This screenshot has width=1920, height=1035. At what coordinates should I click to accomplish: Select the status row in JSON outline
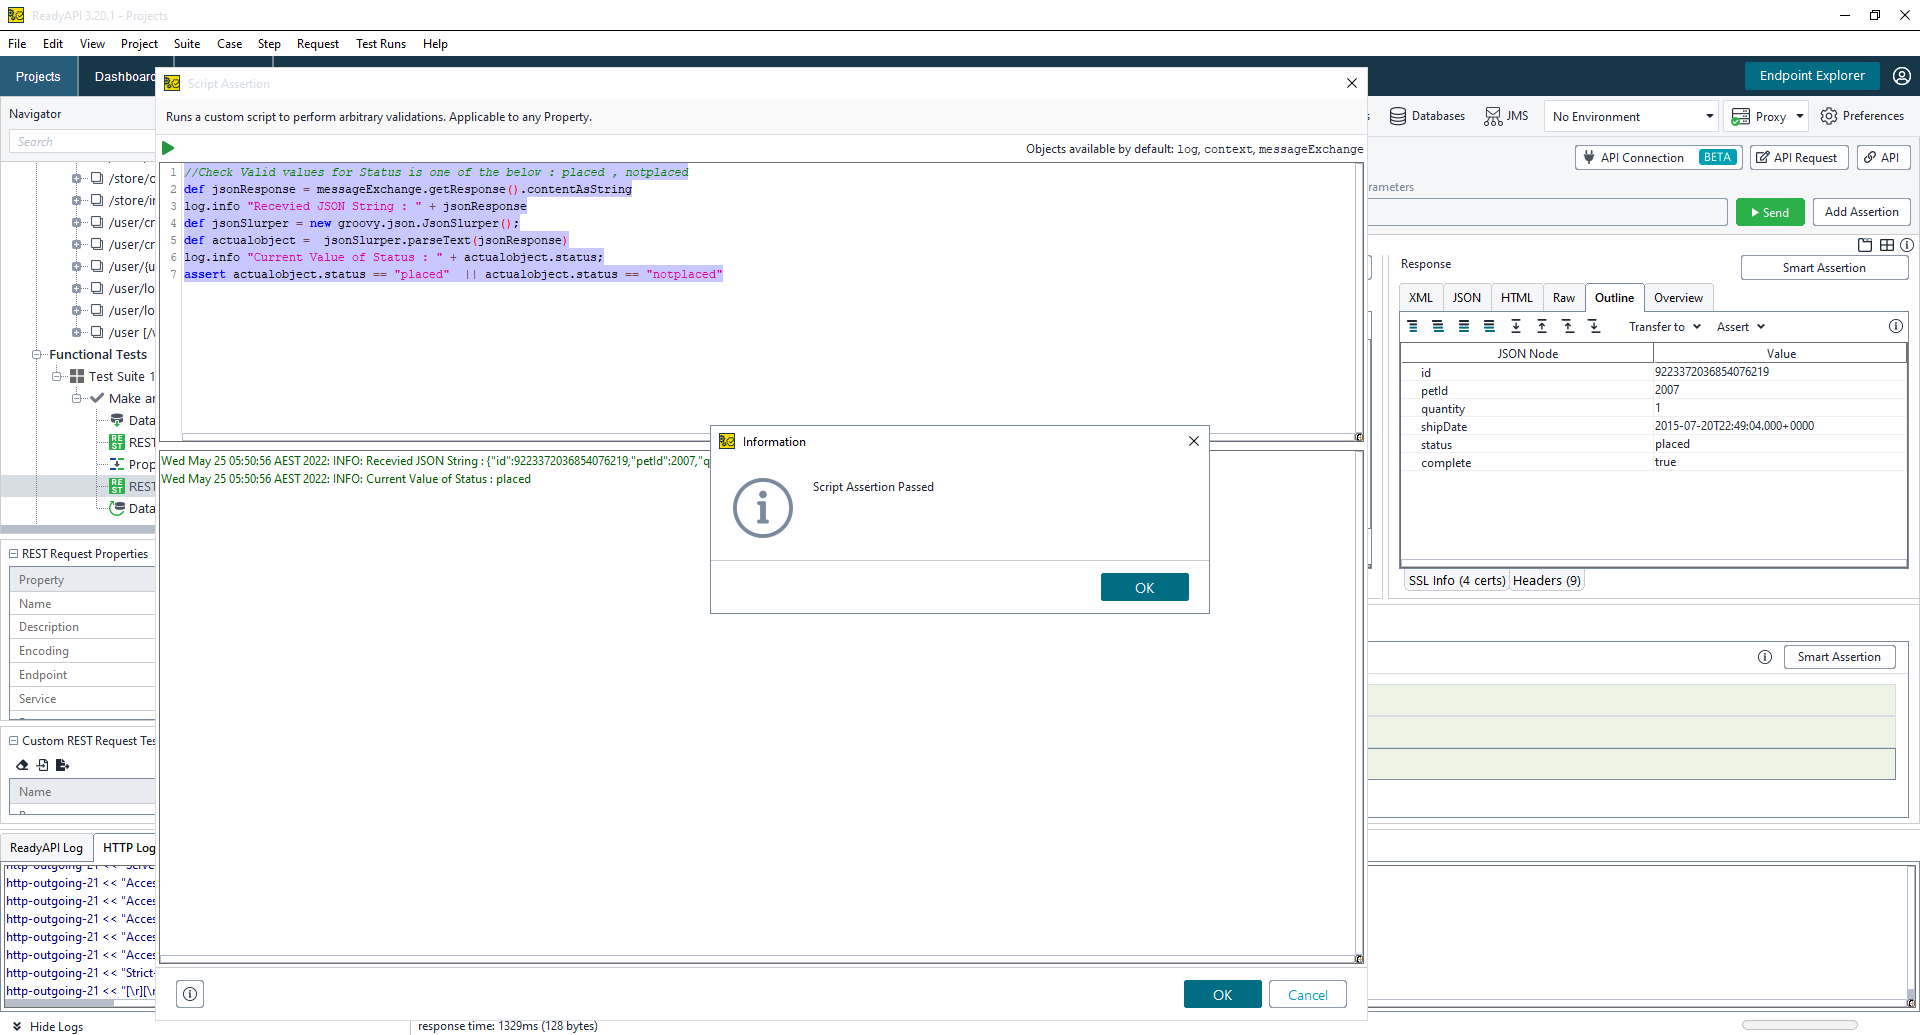[1654, 445]
